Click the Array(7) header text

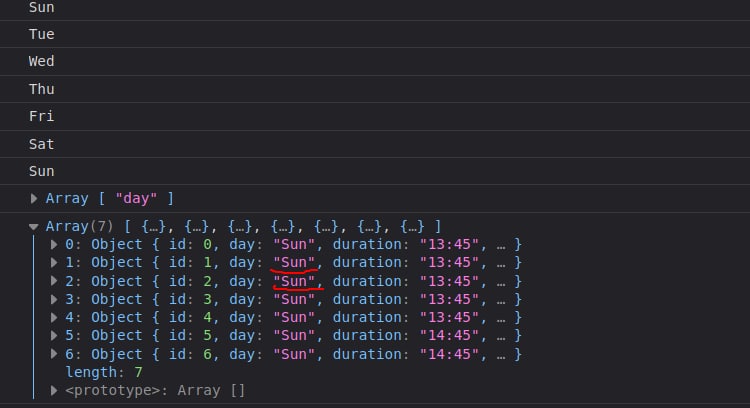tap(79, 226)
